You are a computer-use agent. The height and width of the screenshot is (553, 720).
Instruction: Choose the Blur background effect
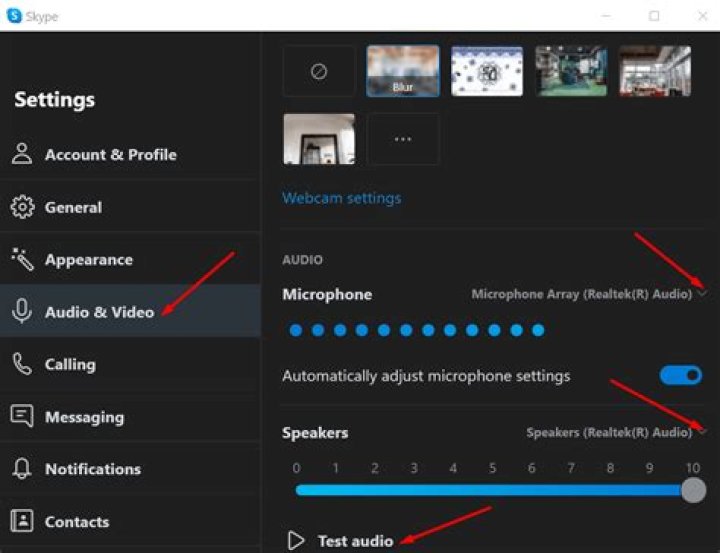[x=403, y=71]
